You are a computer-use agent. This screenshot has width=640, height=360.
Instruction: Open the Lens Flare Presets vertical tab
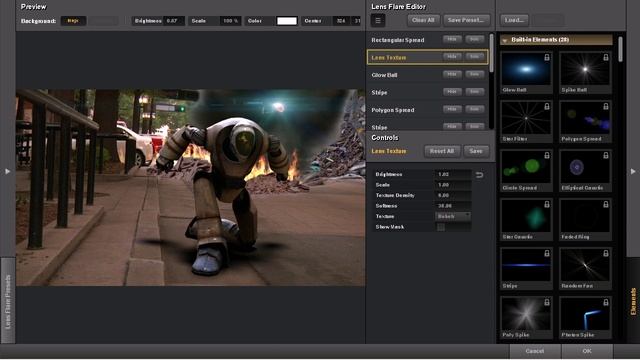click(8, 300)
